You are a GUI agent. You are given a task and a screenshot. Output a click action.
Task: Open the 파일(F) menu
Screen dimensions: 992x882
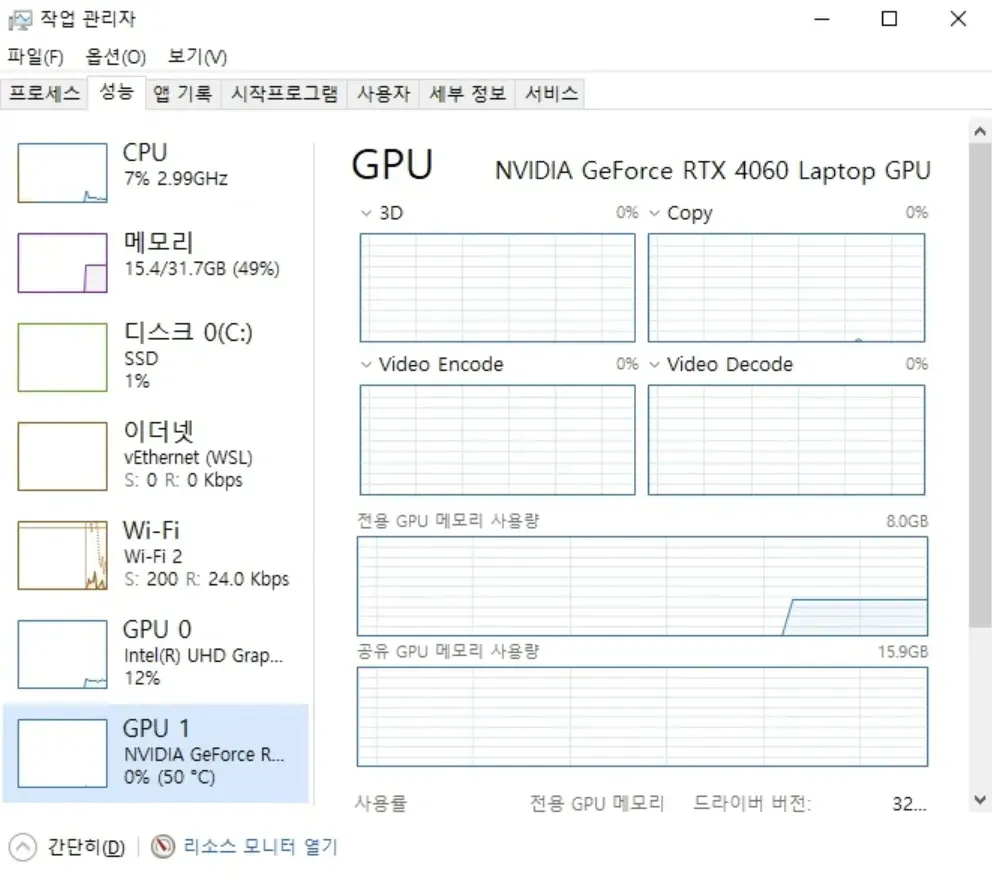pos(35,57)
